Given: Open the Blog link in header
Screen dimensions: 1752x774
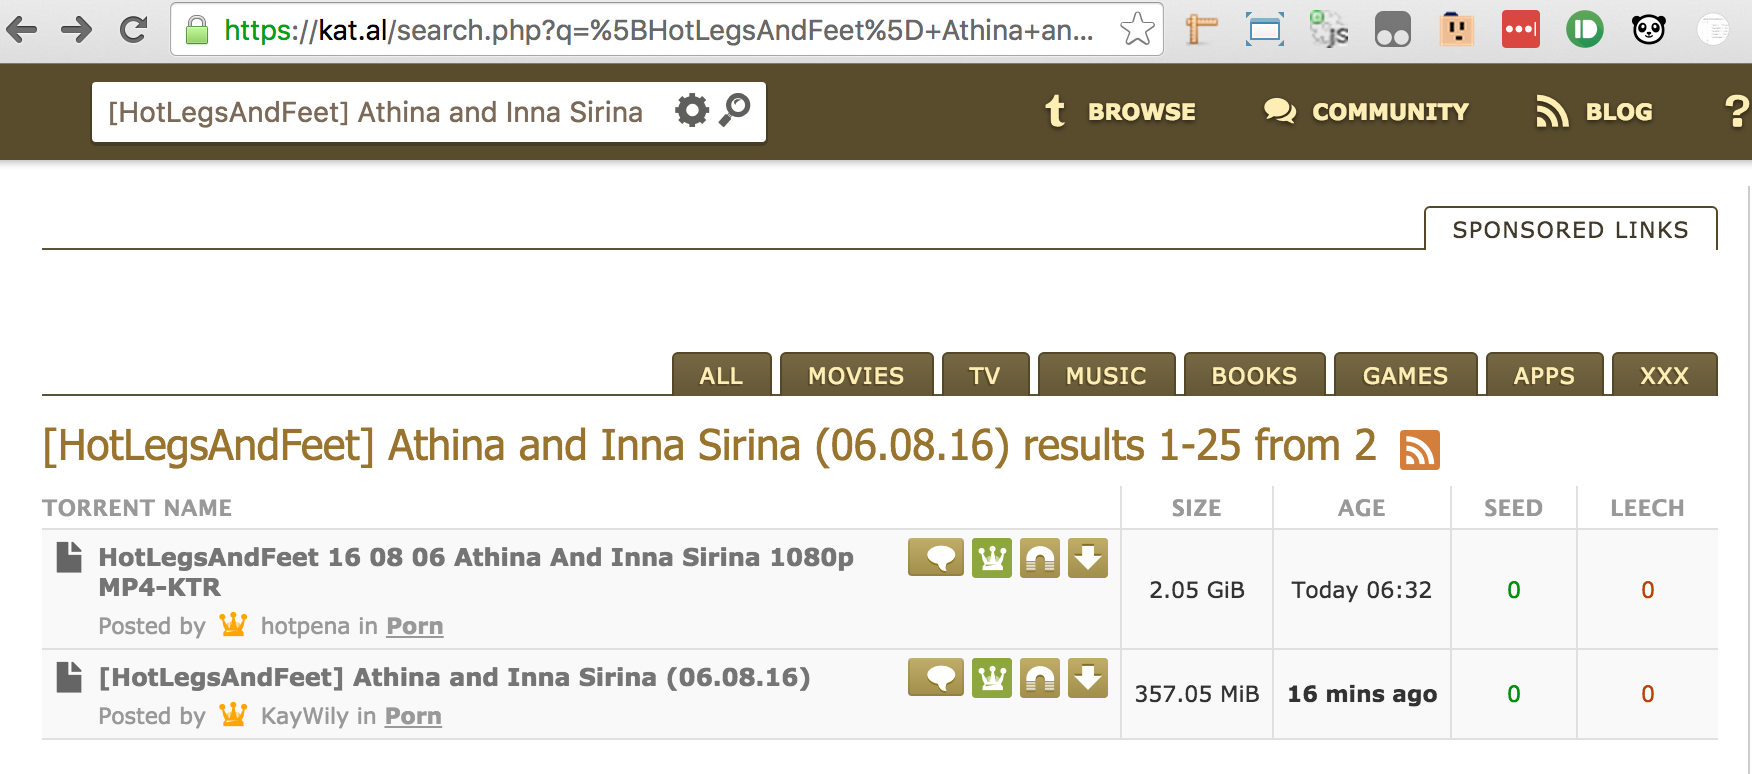Looking at the screenshot, I should point(1594,111).
